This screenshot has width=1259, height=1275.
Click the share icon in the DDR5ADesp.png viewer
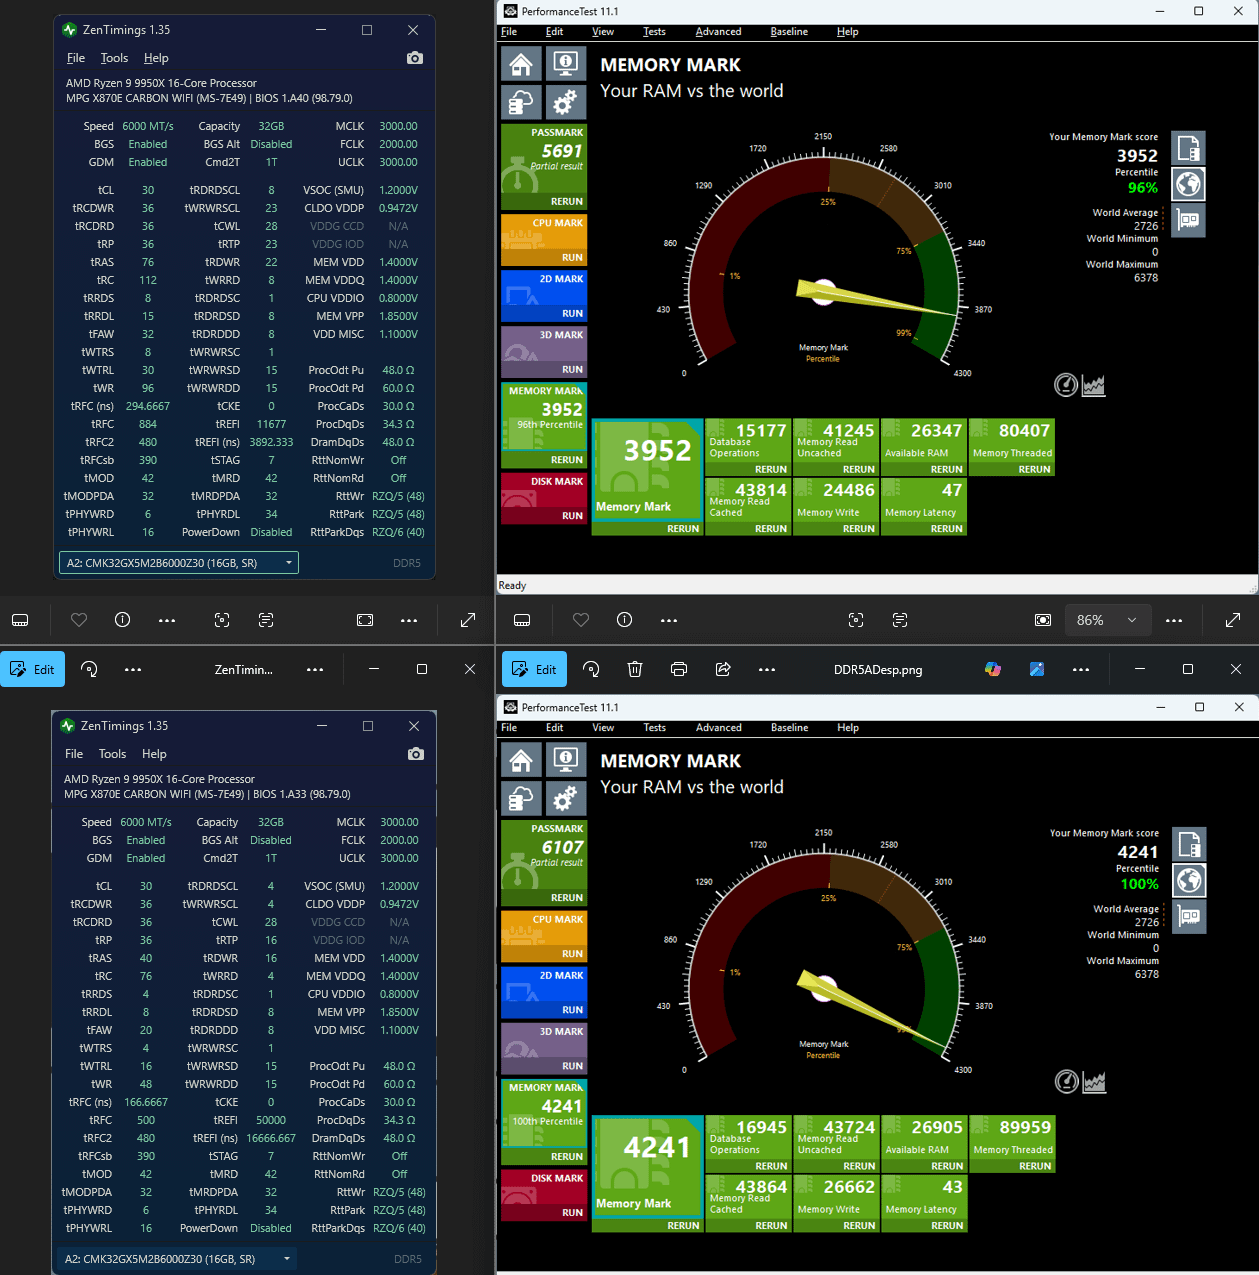click(x=723, y=669)
